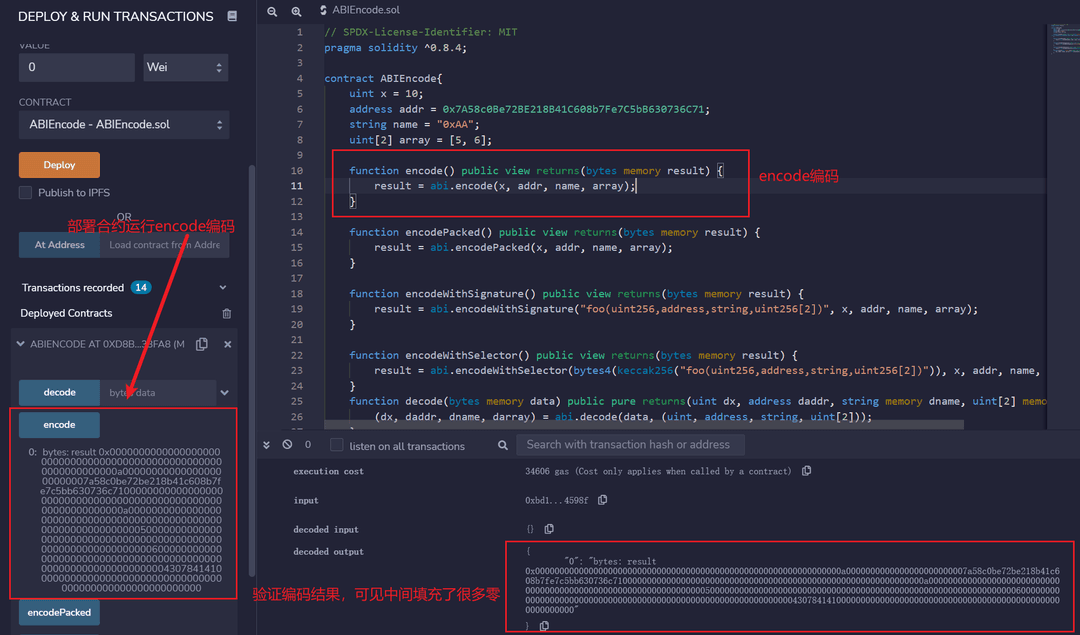Screen dimensions: 1080x635
Task: Copy the deployed ABIENCODE contract address
Action: 202,344
